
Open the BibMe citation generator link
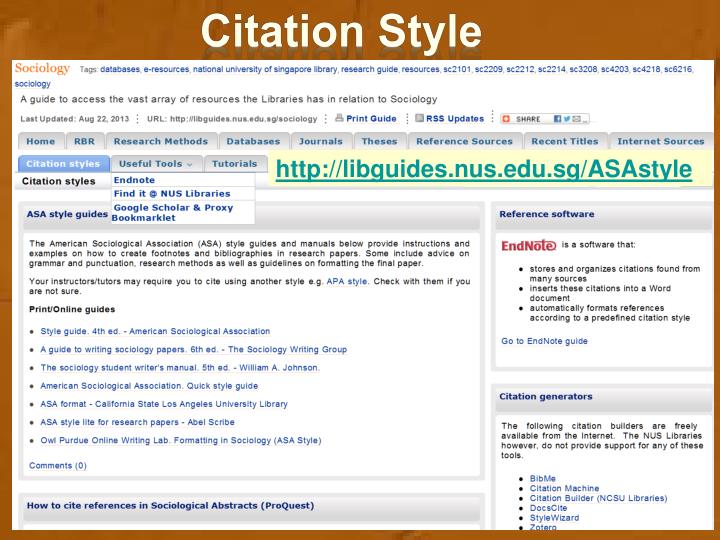click(543, 478)
